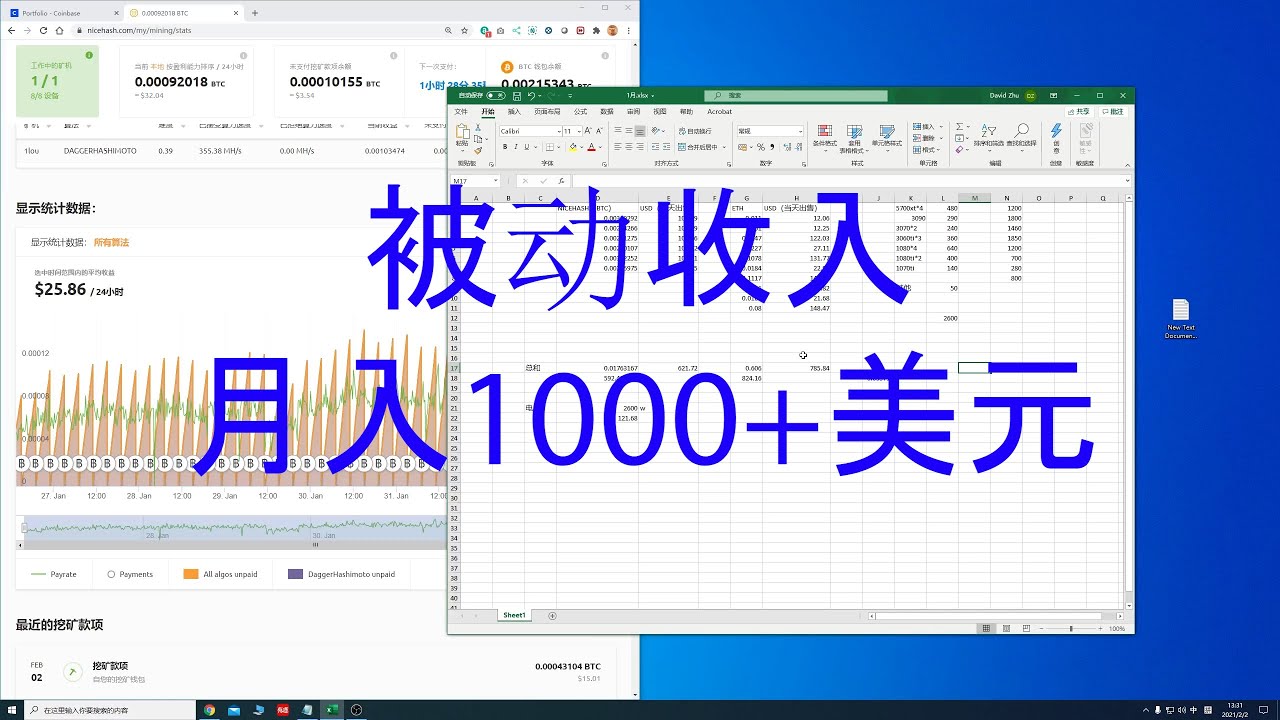This screenshot has height=720, width=1280.
Task: Click the add new sheet plus icon
Action: [552, 616]
